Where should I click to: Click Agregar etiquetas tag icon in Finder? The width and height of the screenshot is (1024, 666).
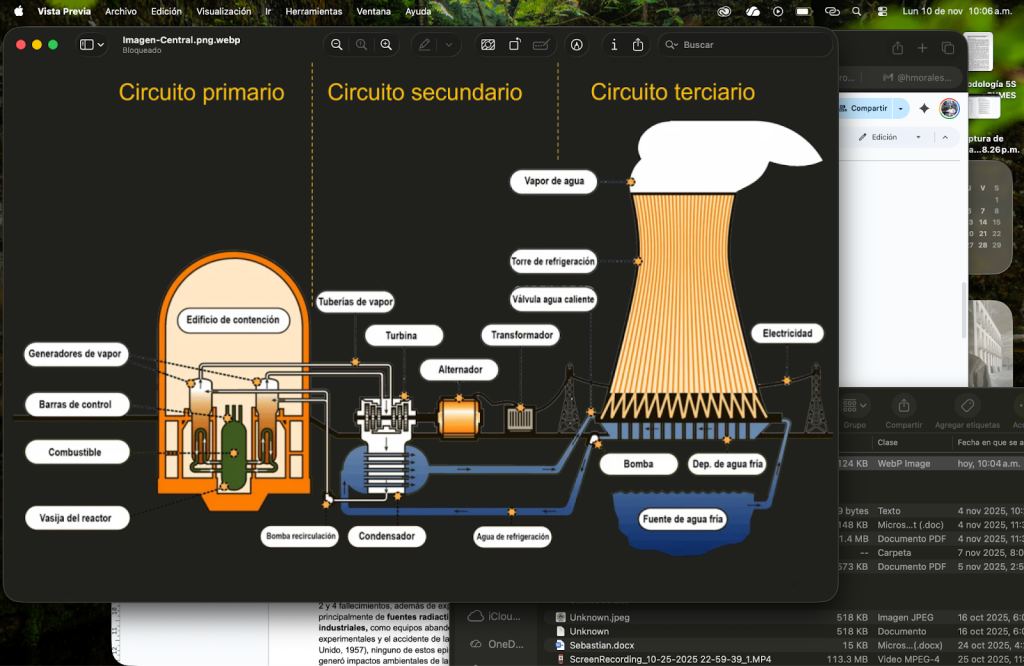[965, 406]
